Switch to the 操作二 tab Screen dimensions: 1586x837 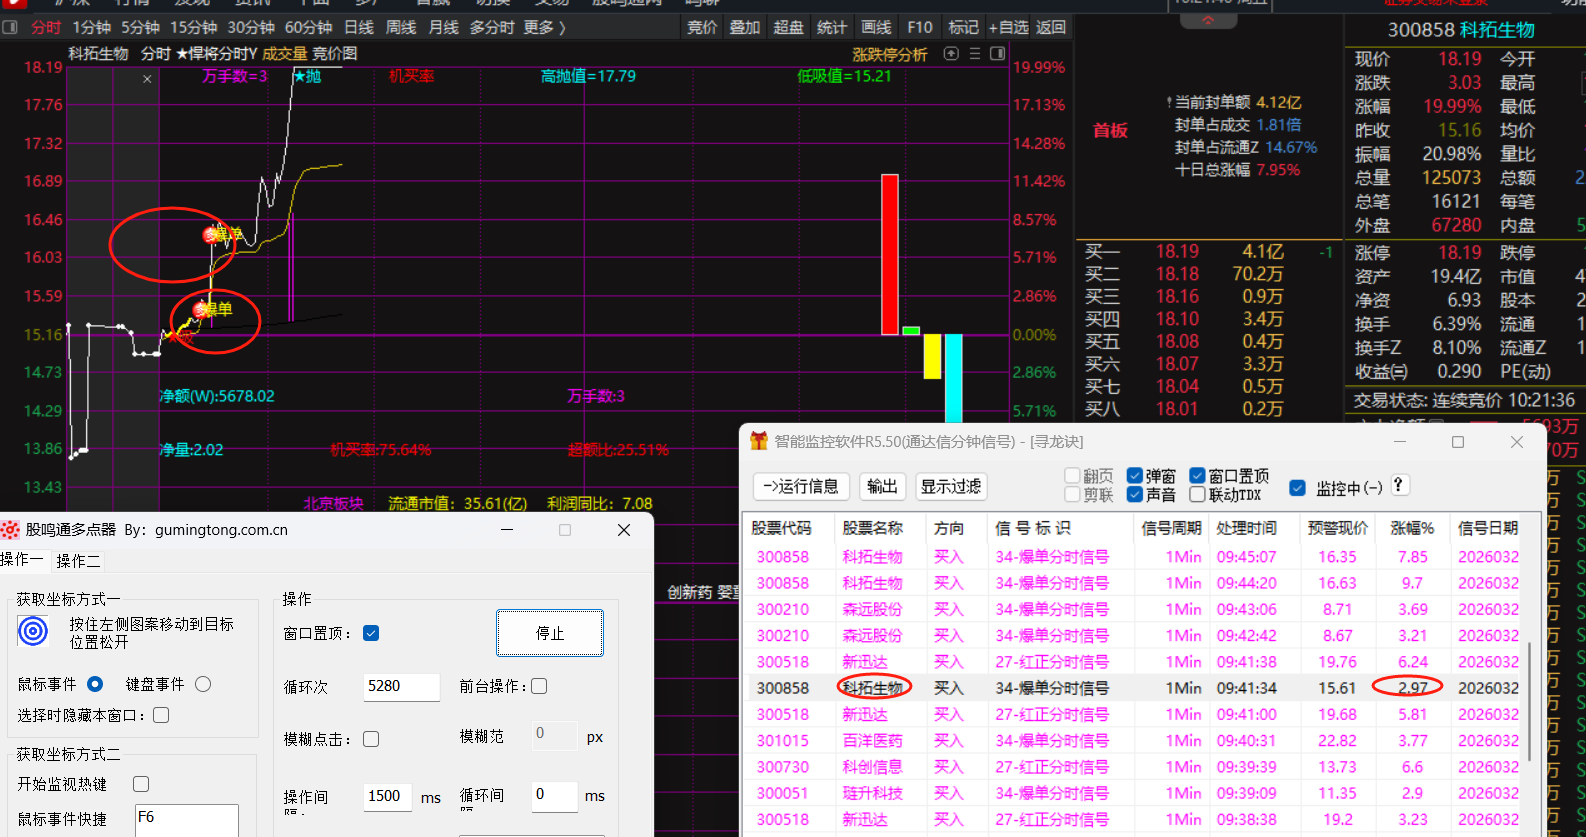click(x=78, y=561)
